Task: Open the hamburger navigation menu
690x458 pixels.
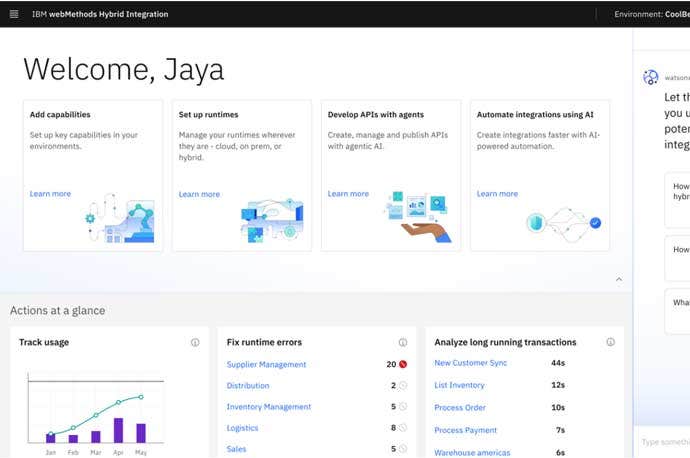Action: [14, 14]
